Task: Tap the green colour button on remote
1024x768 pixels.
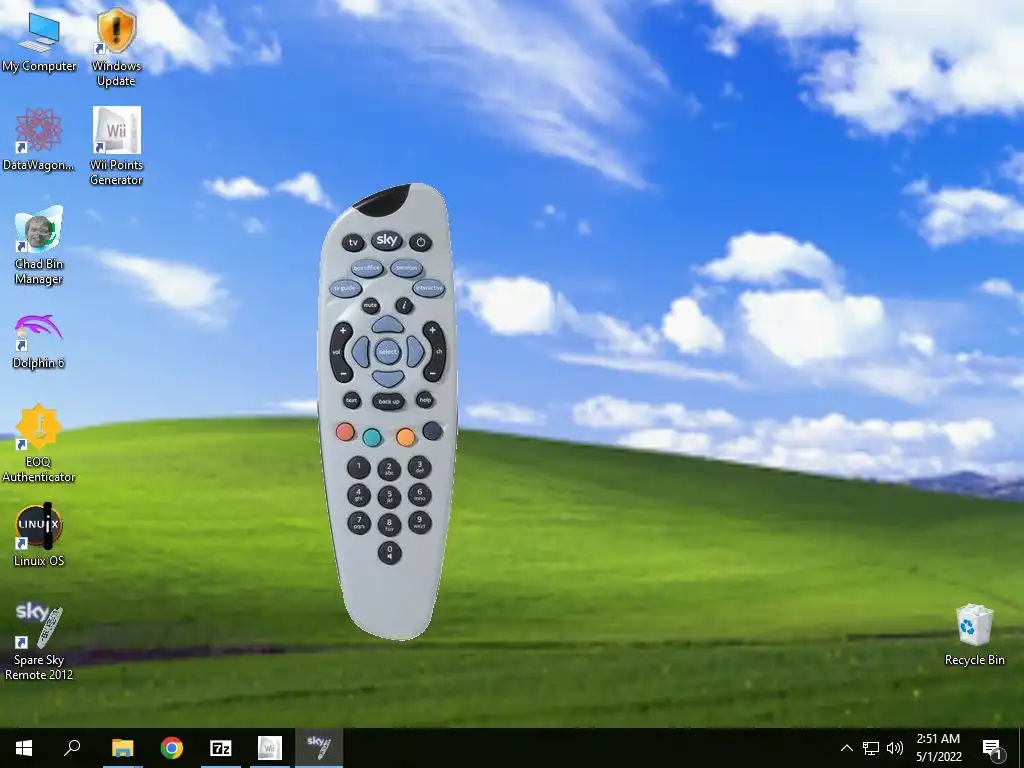Action: 372,438
